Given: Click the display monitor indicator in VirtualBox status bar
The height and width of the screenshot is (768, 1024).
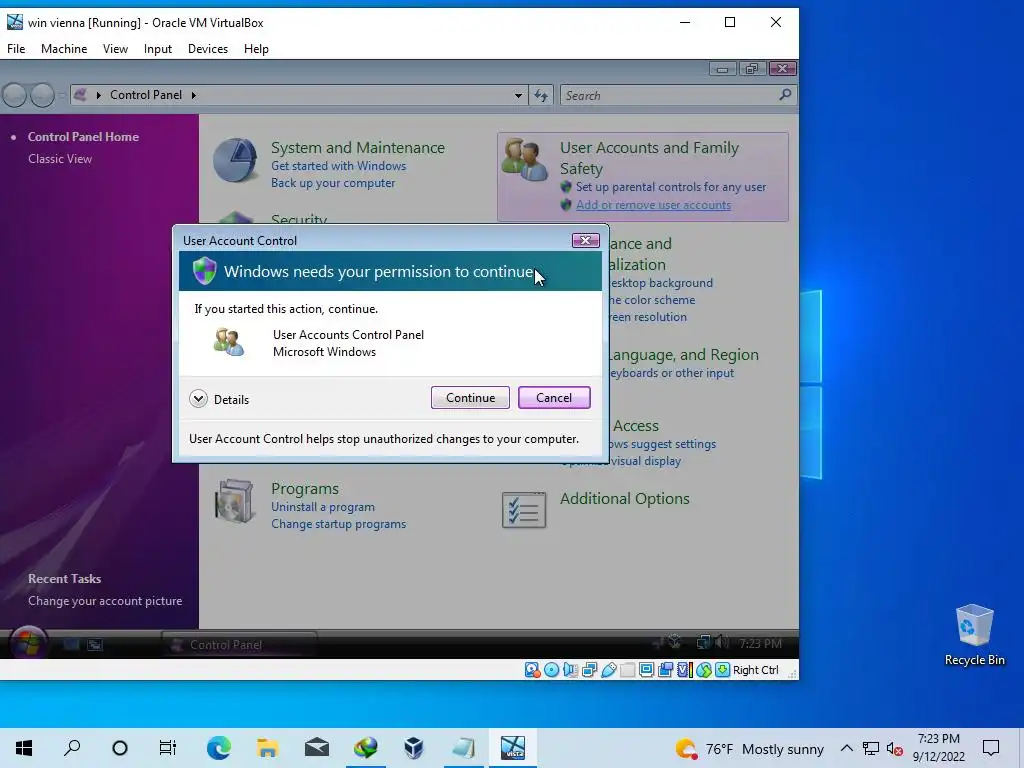Looking at the screenshot, I should click(647, 670).
